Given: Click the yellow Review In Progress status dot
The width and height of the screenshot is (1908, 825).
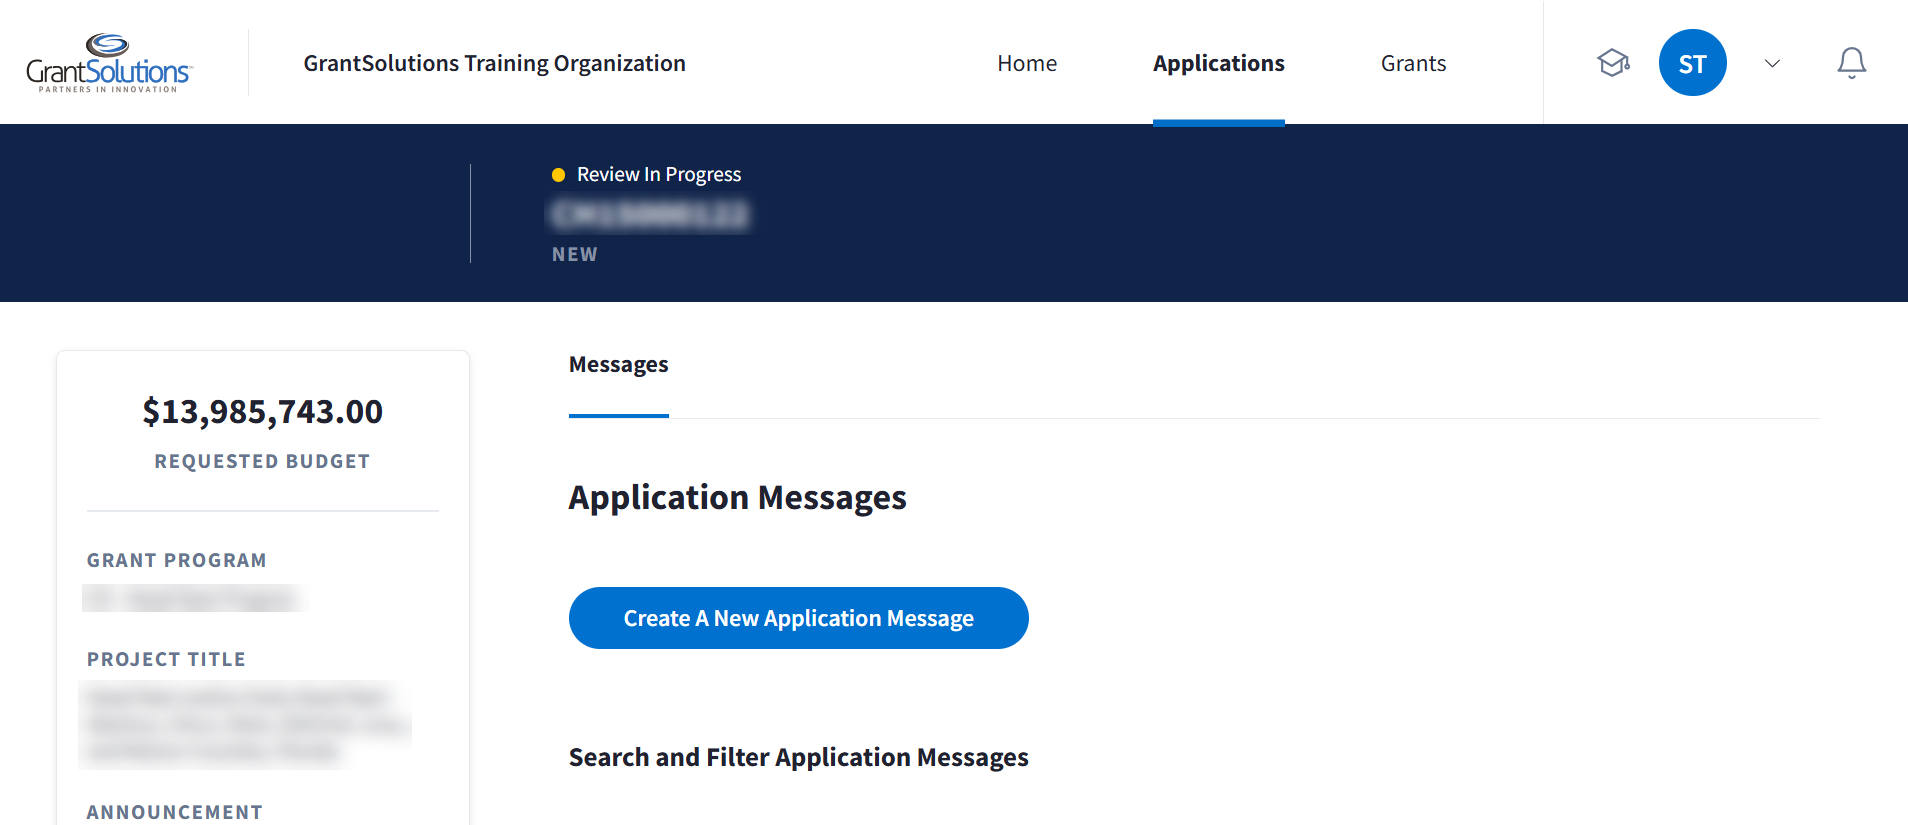Looking at the screenshot, I should [558, 175].
